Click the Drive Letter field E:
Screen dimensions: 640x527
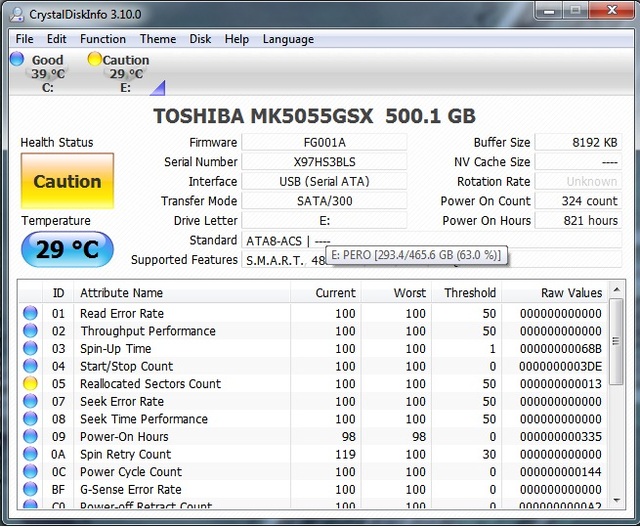point(324,220)
